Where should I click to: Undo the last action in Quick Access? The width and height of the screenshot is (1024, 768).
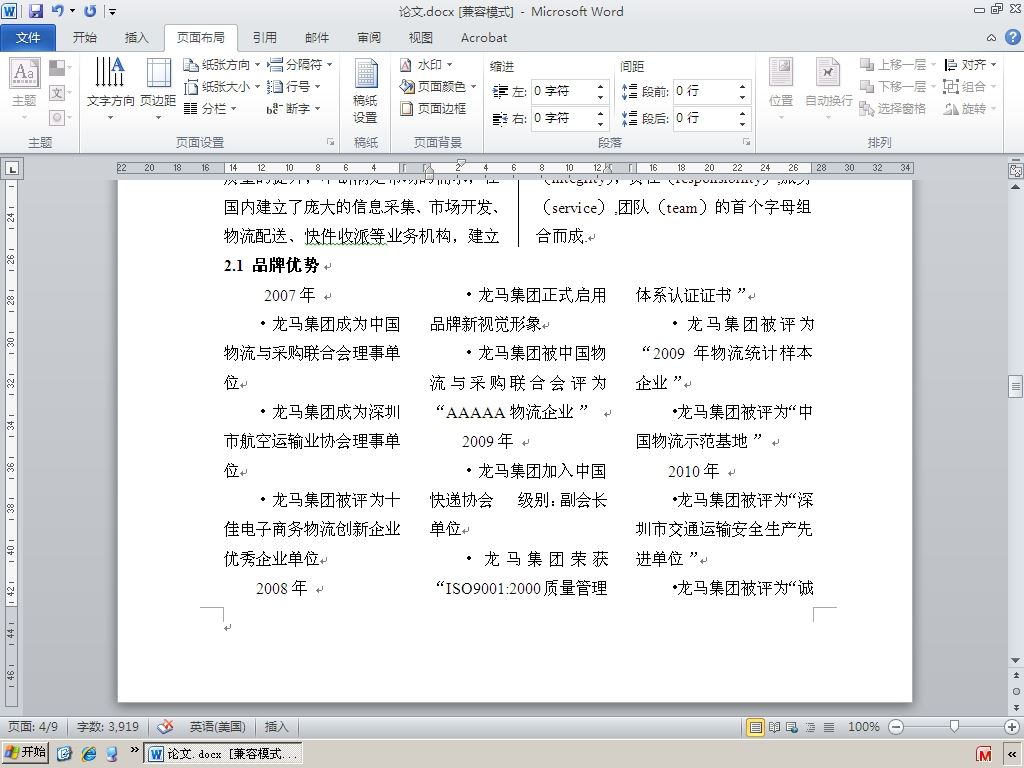[58, 10]
